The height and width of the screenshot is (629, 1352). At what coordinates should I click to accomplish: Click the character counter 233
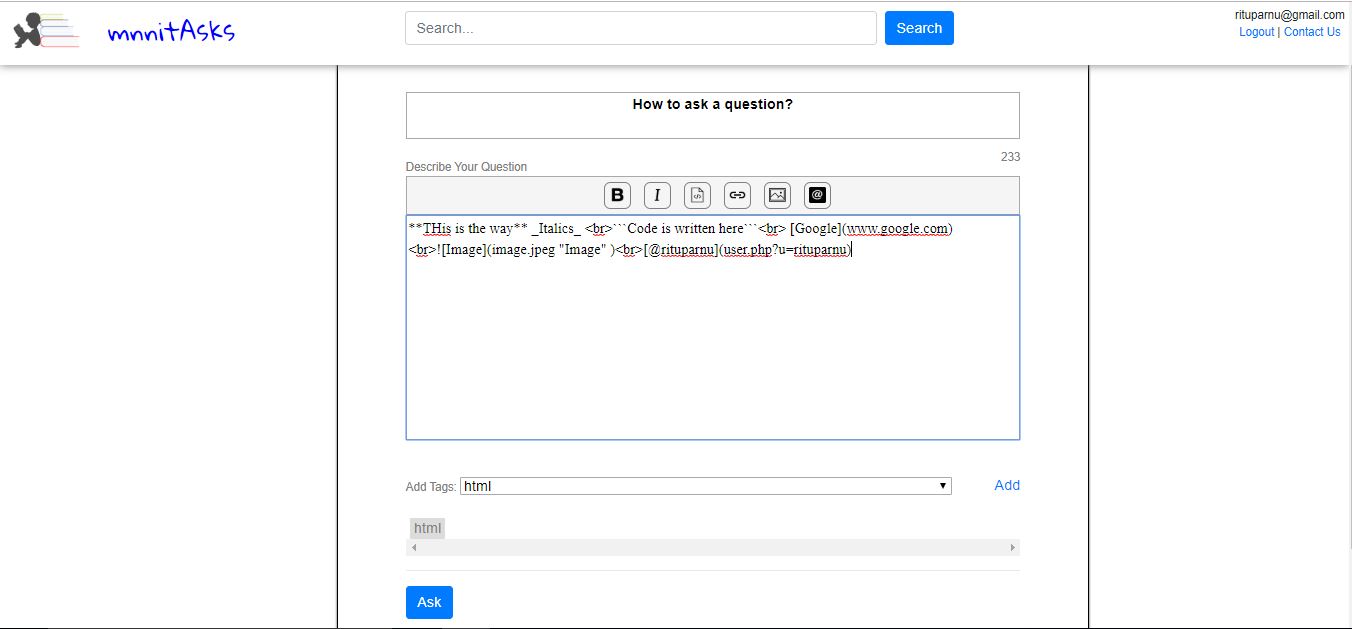(1010, 157)
